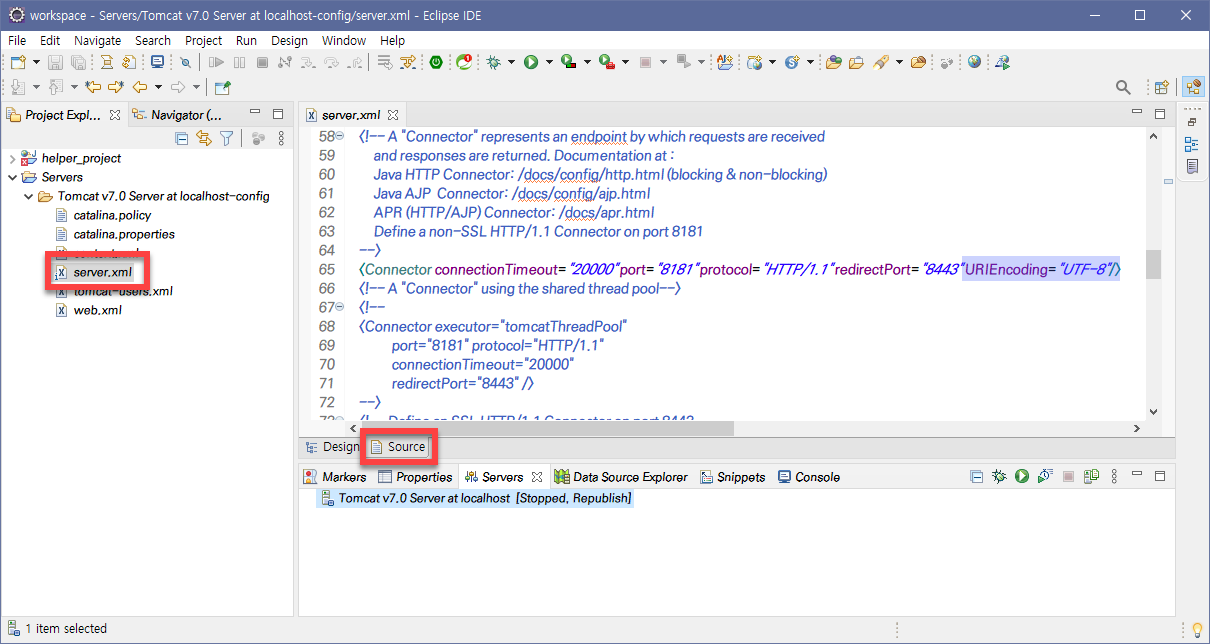
Task: Fold the comment at line 58
Action: click(341, 137)
